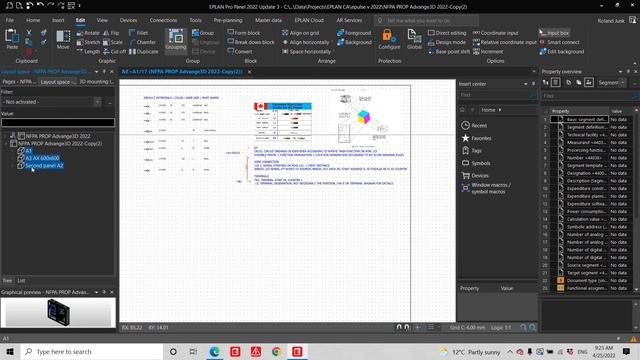The width and height of the screenshot is (640, 360).
Task: Click Break down block
Action: [251, 42]
